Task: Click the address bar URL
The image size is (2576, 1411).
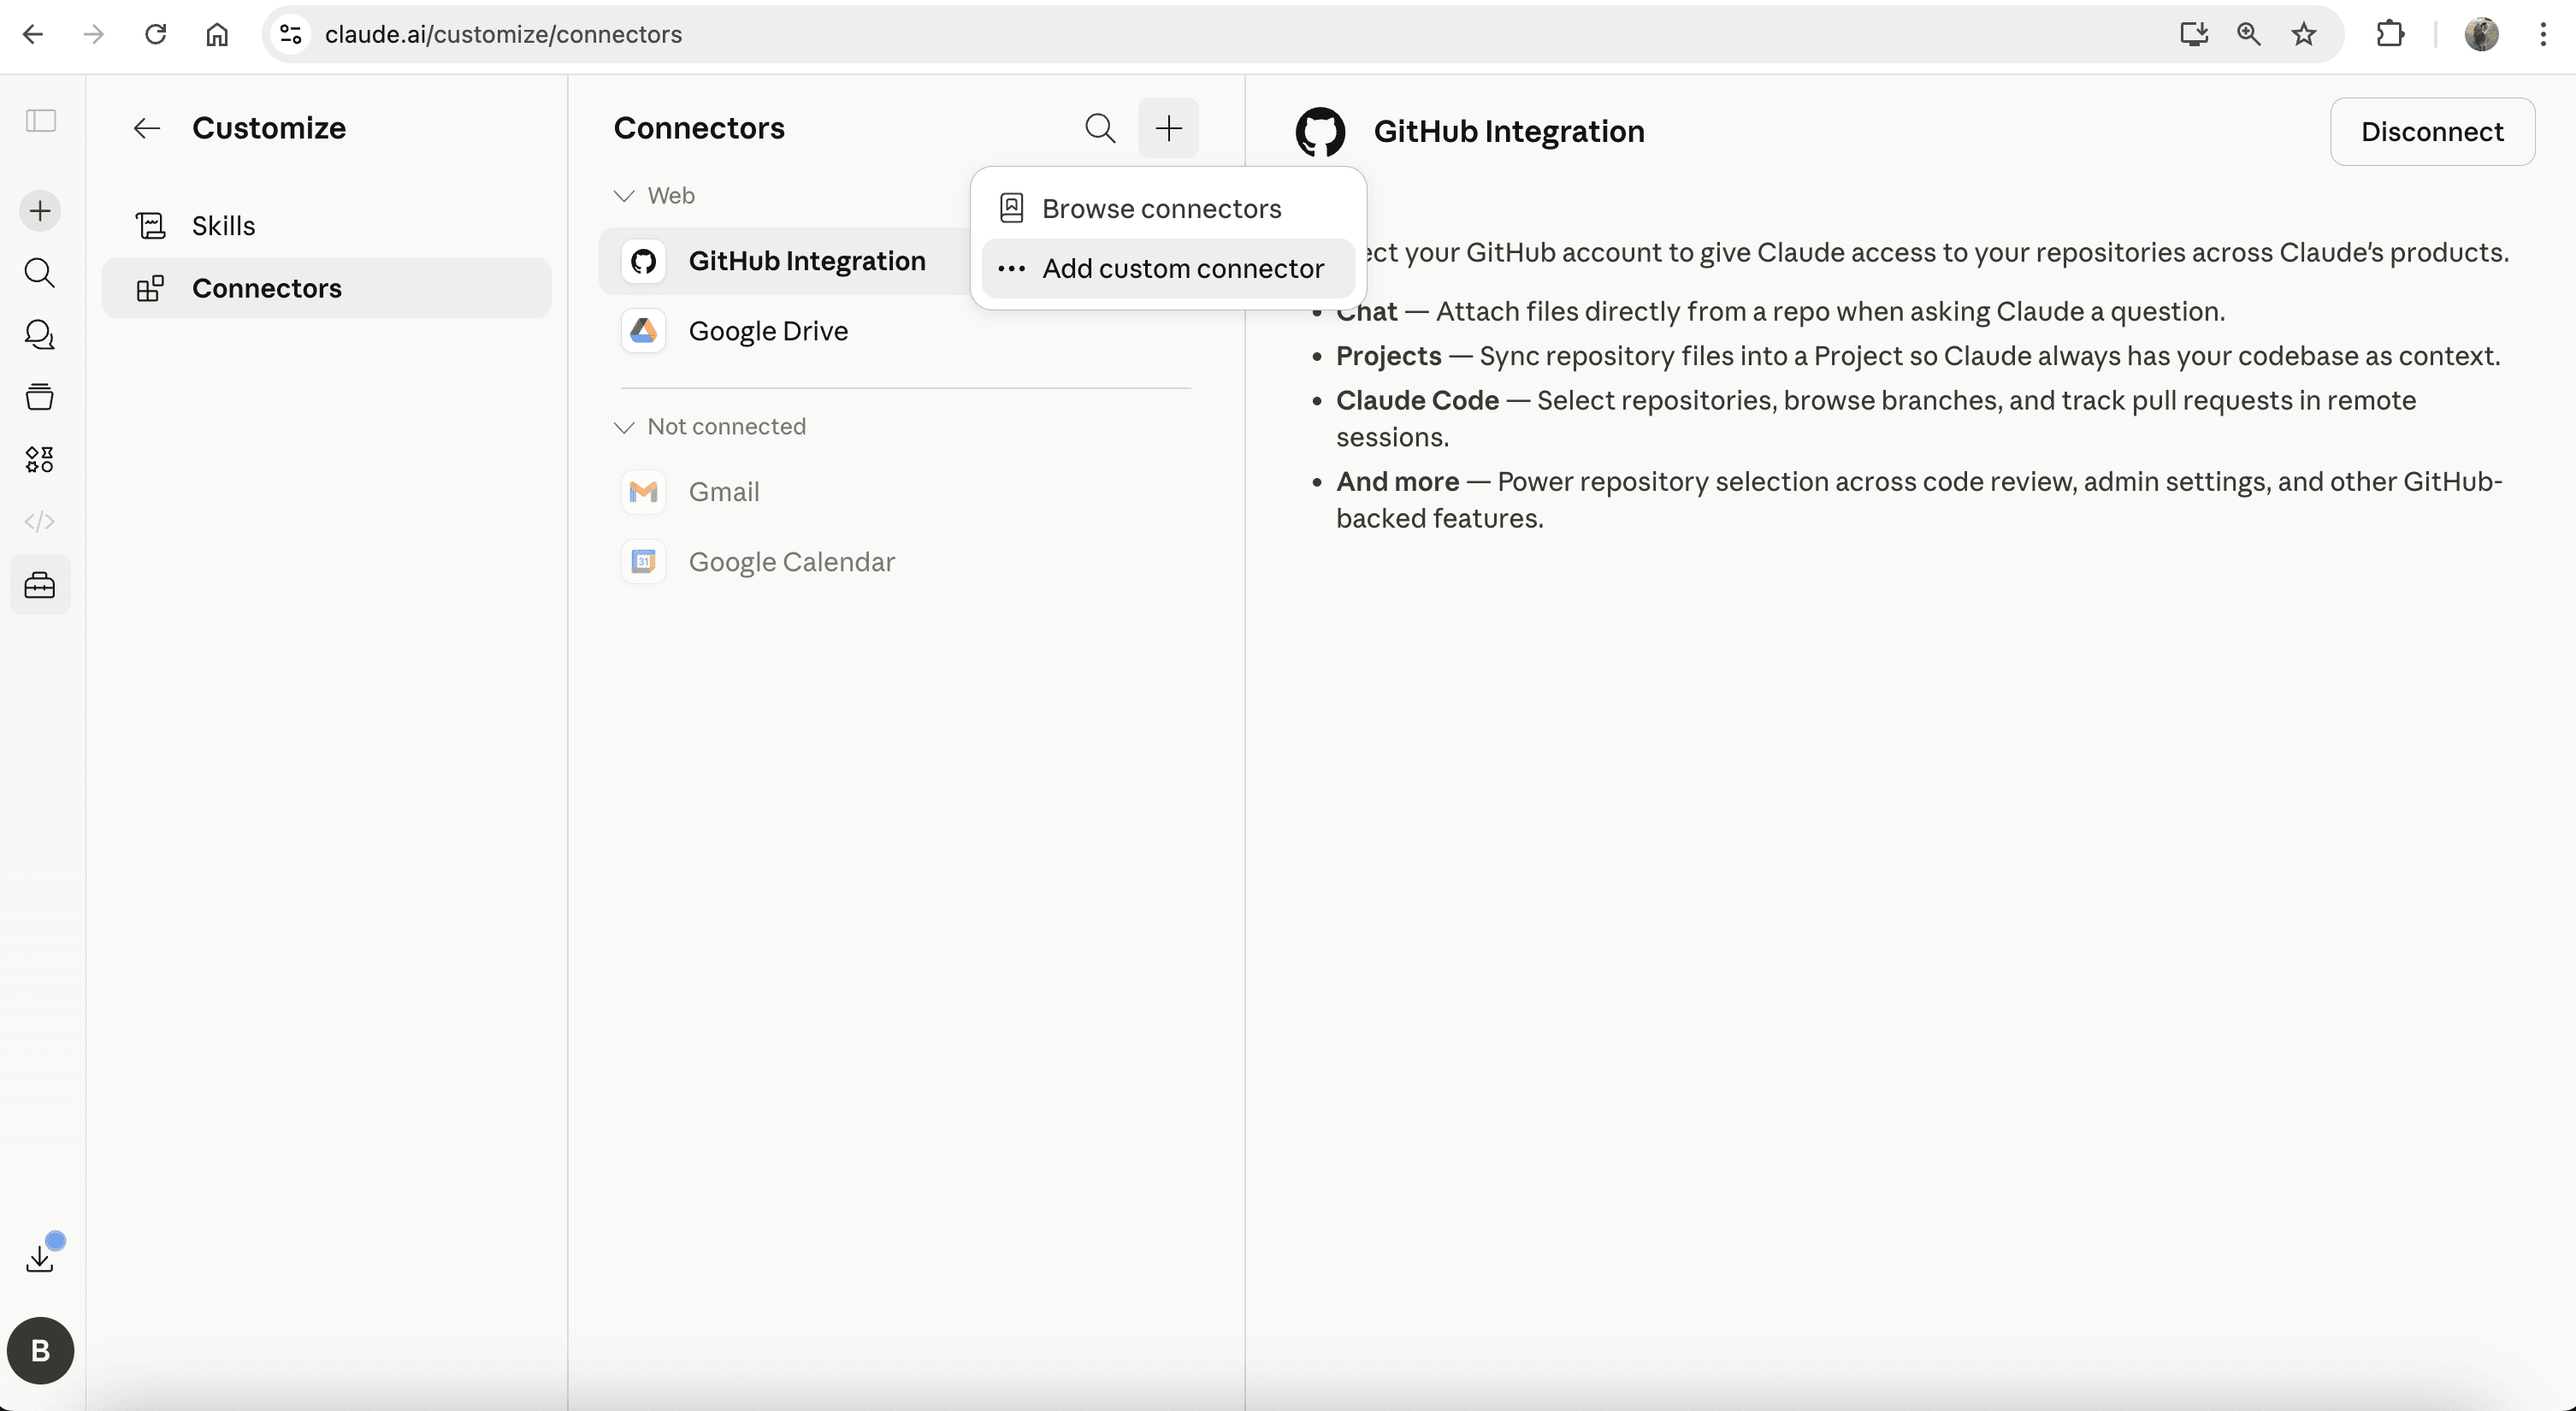Action: (x=503, y=34)
